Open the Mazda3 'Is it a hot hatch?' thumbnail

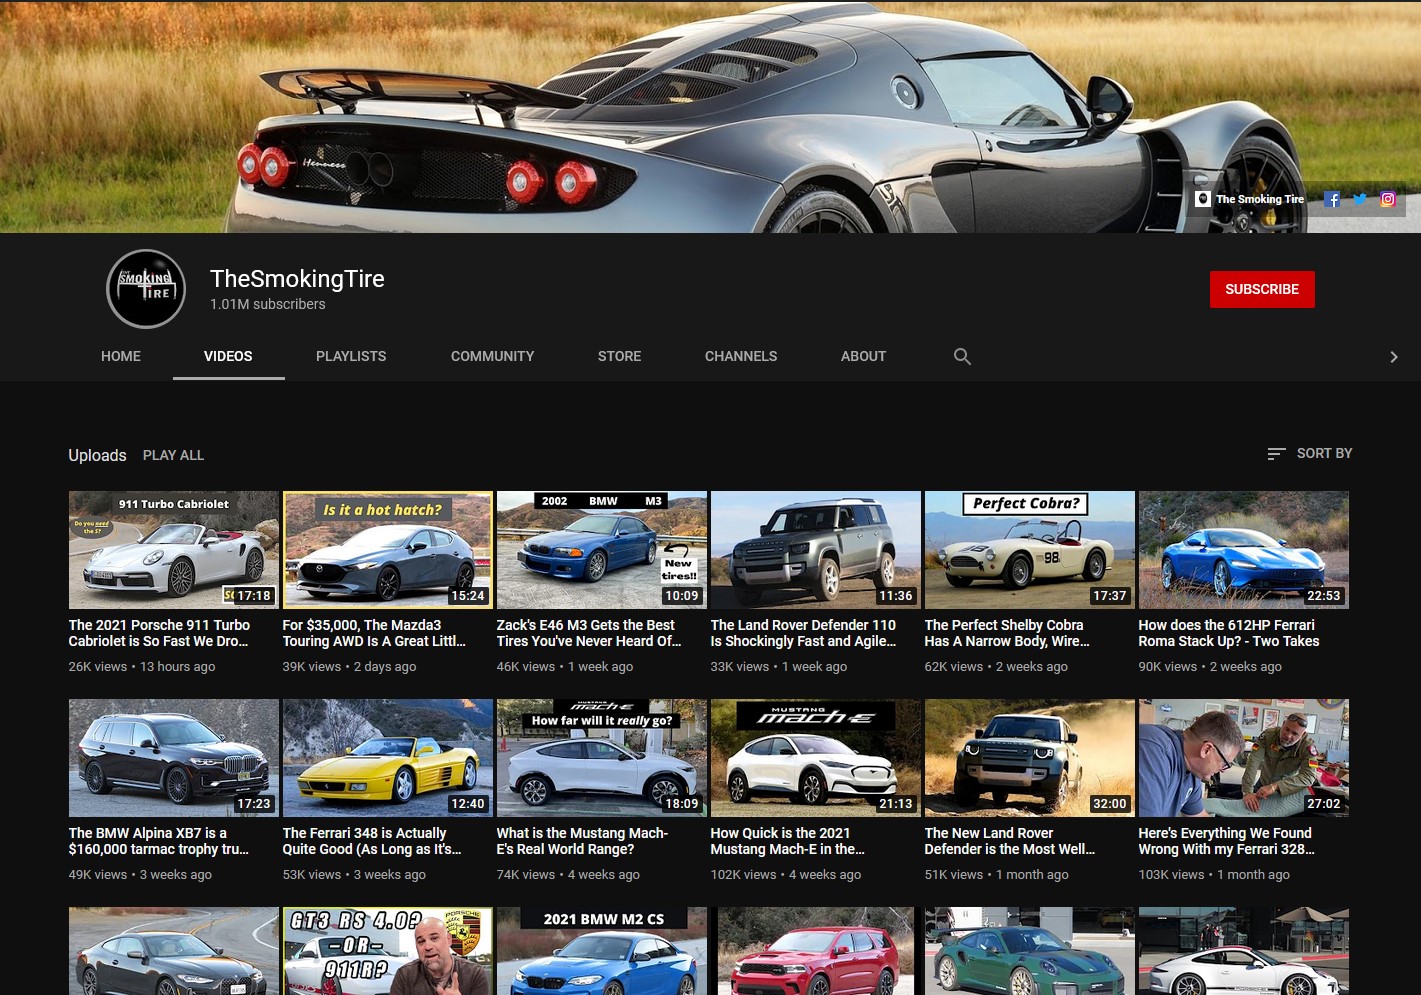point(387,550)
